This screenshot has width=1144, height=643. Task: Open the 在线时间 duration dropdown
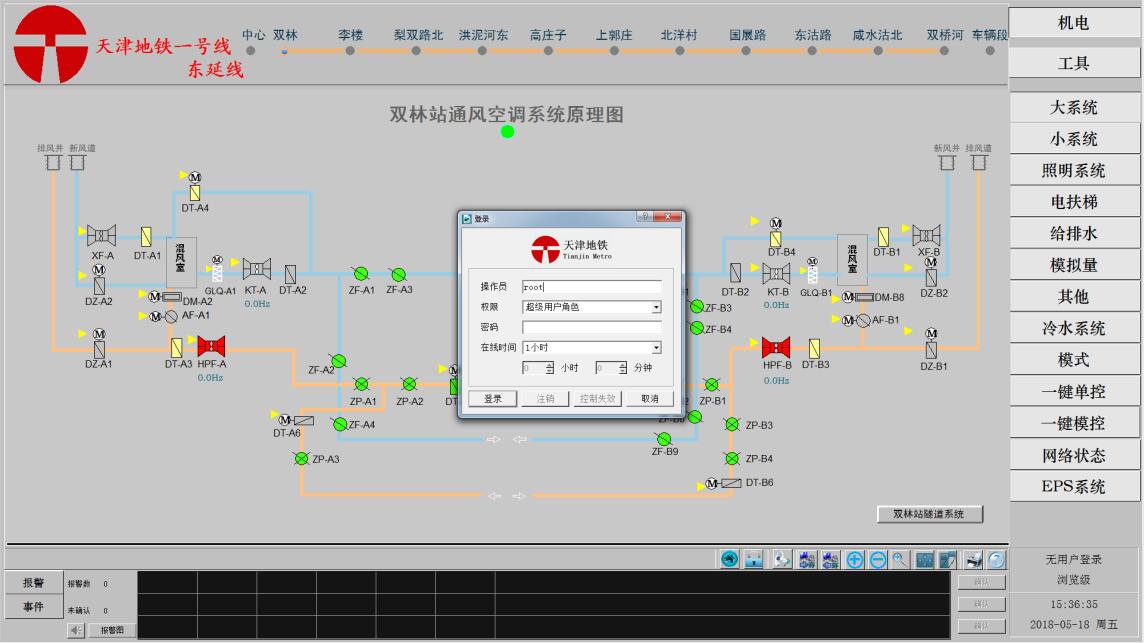pyautogui.click(x=656, y=348)
